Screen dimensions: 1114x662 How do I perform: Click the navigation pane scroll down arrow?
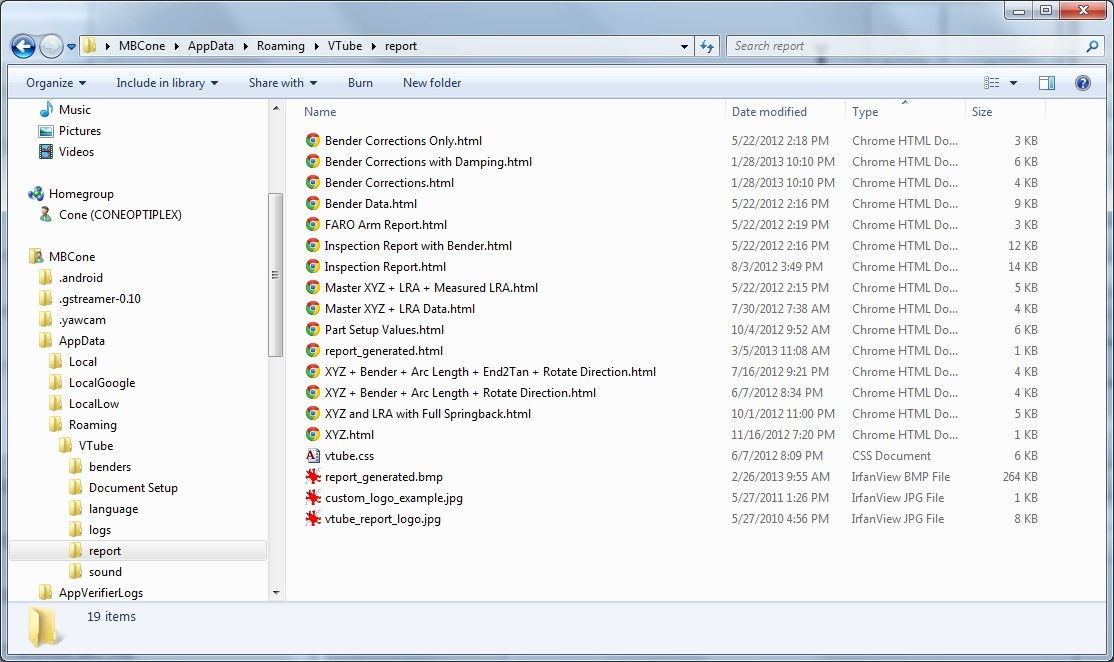click(x=277, y=592)
